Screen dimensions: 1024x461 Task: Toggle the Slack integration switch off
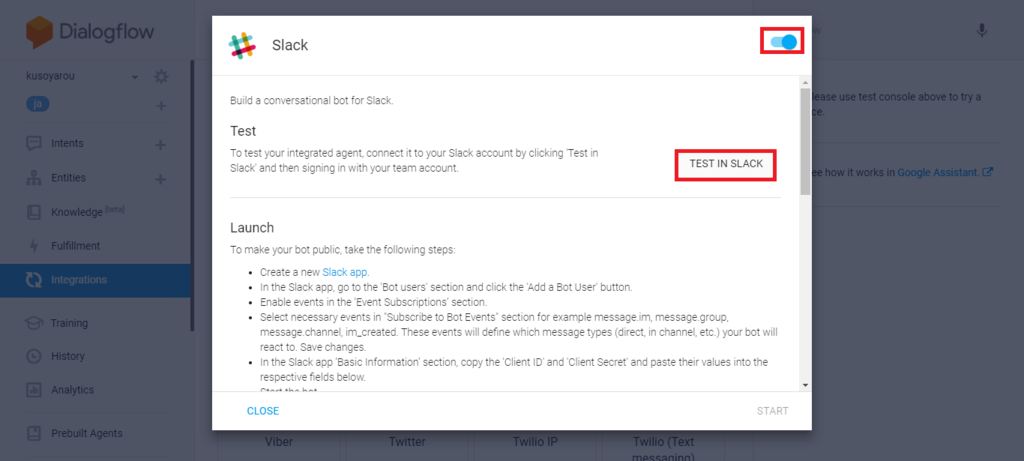coord(783,42)
